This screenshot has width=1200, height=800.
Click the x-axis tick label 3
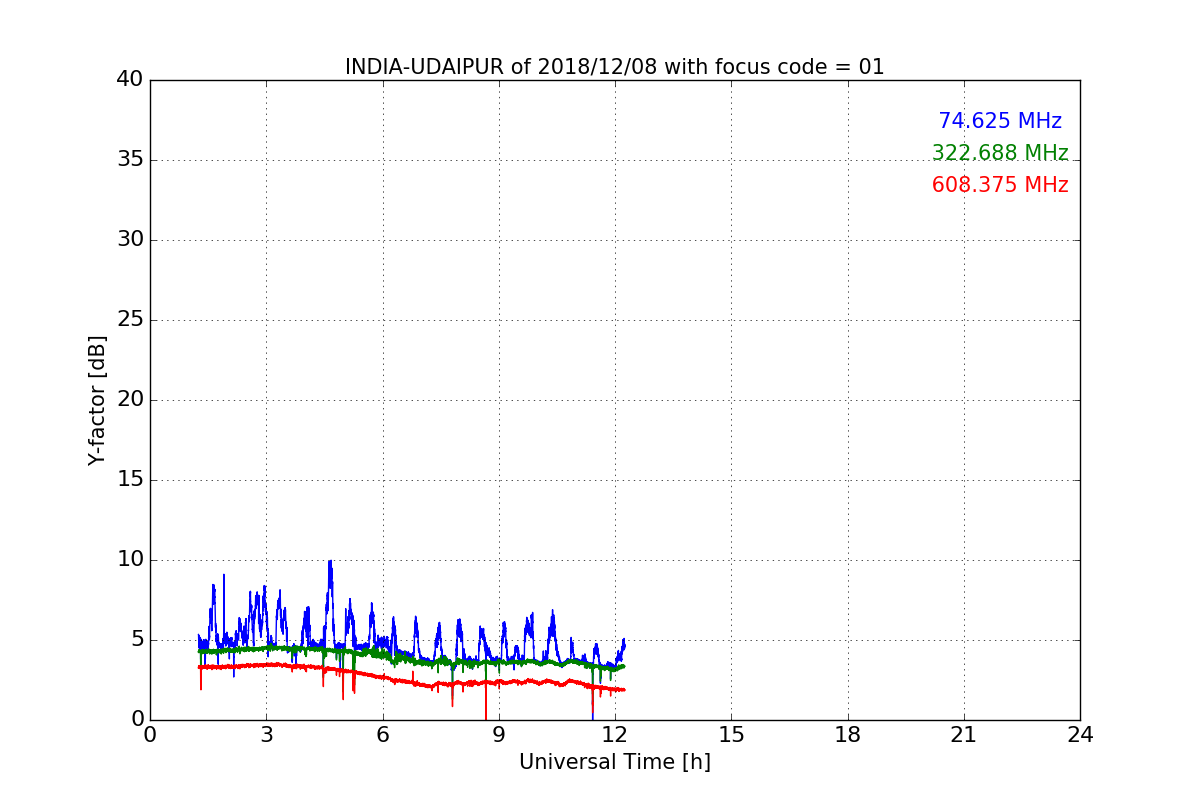(x=266, y=734)
